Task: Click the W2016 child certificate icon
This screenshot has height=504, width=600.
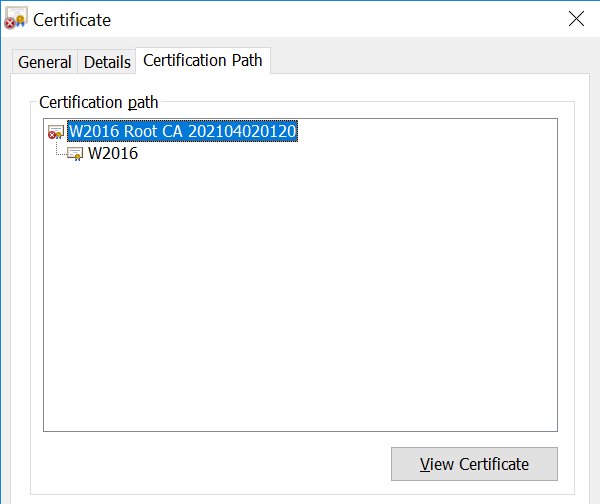Action: coord(75,154)
